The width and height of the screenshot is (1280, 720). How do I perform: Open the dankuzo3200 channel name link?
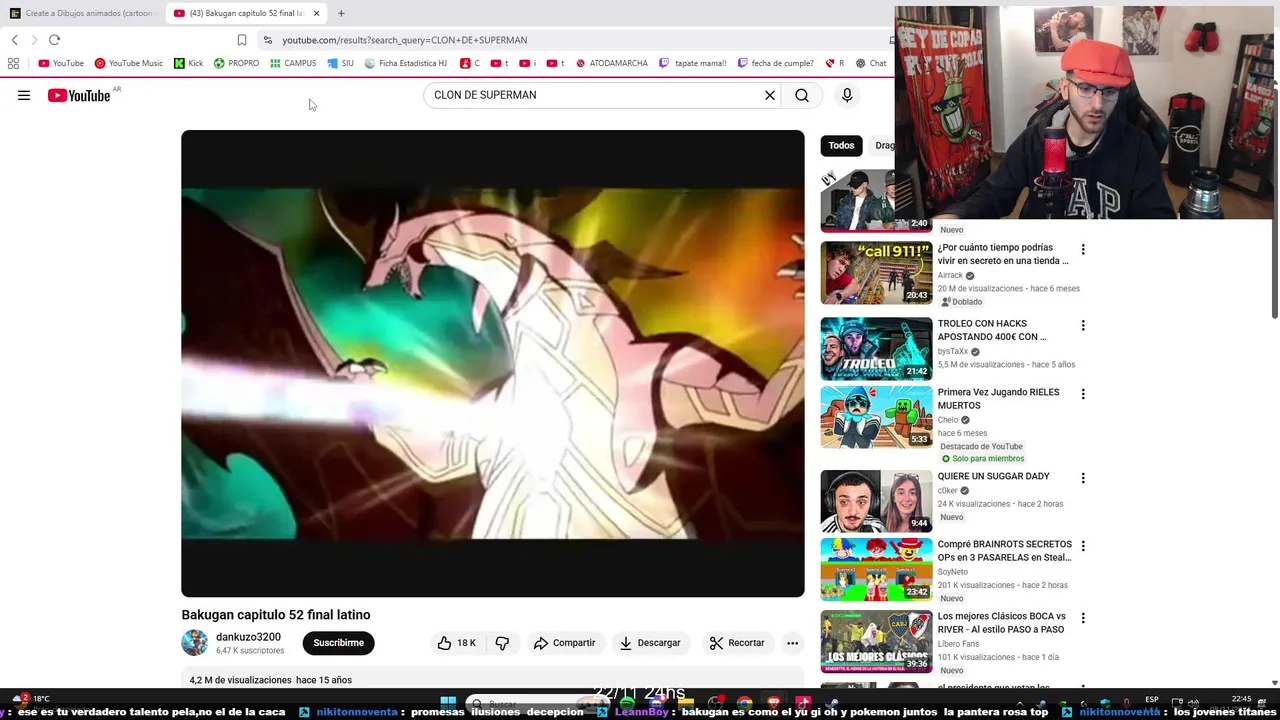click(x=248, y=637)
